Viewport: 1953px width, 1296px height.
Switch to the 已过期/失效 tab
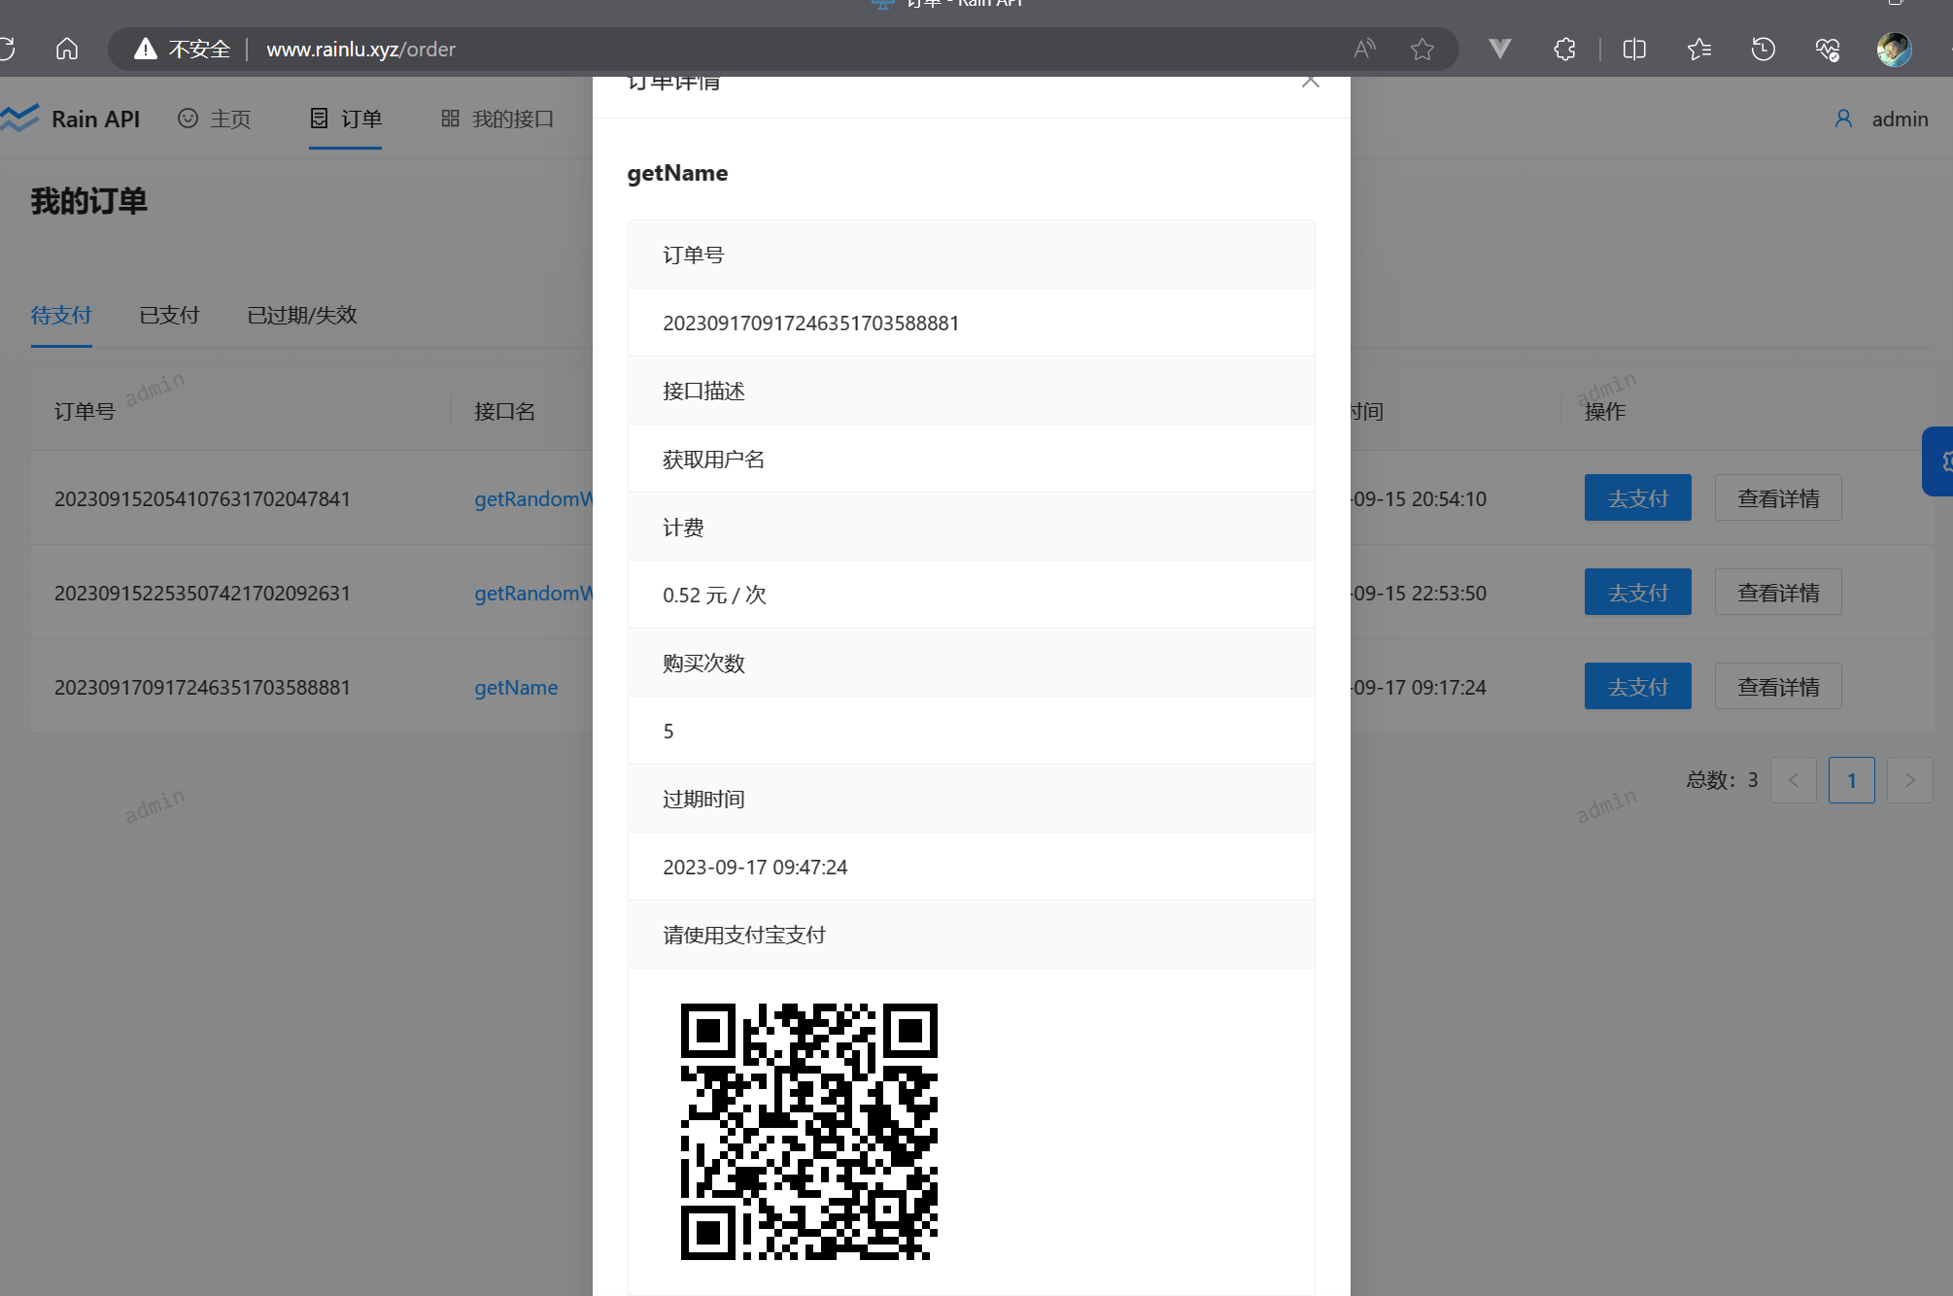301,315
